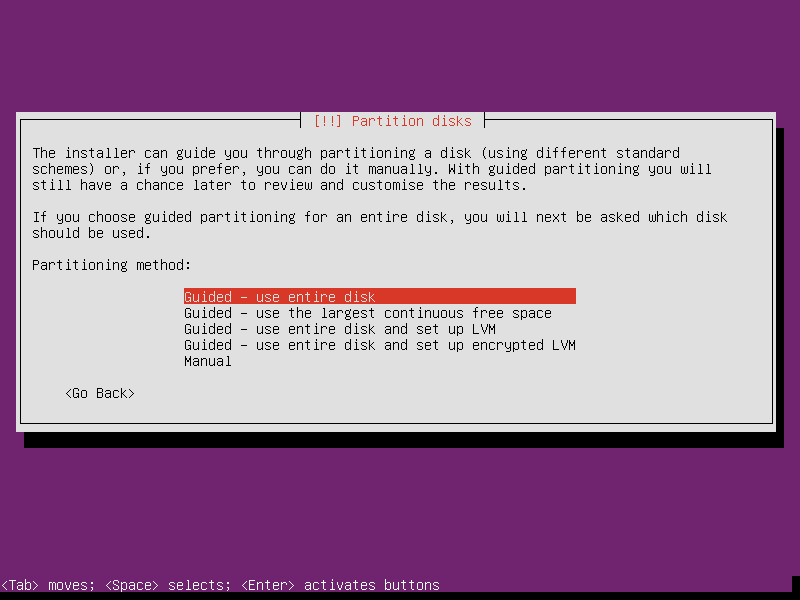Image resolution: width=800 pixels, height=600 pixels.
Task: Click the line "still have a chance later to review"
Action: (x=280, y=185)
